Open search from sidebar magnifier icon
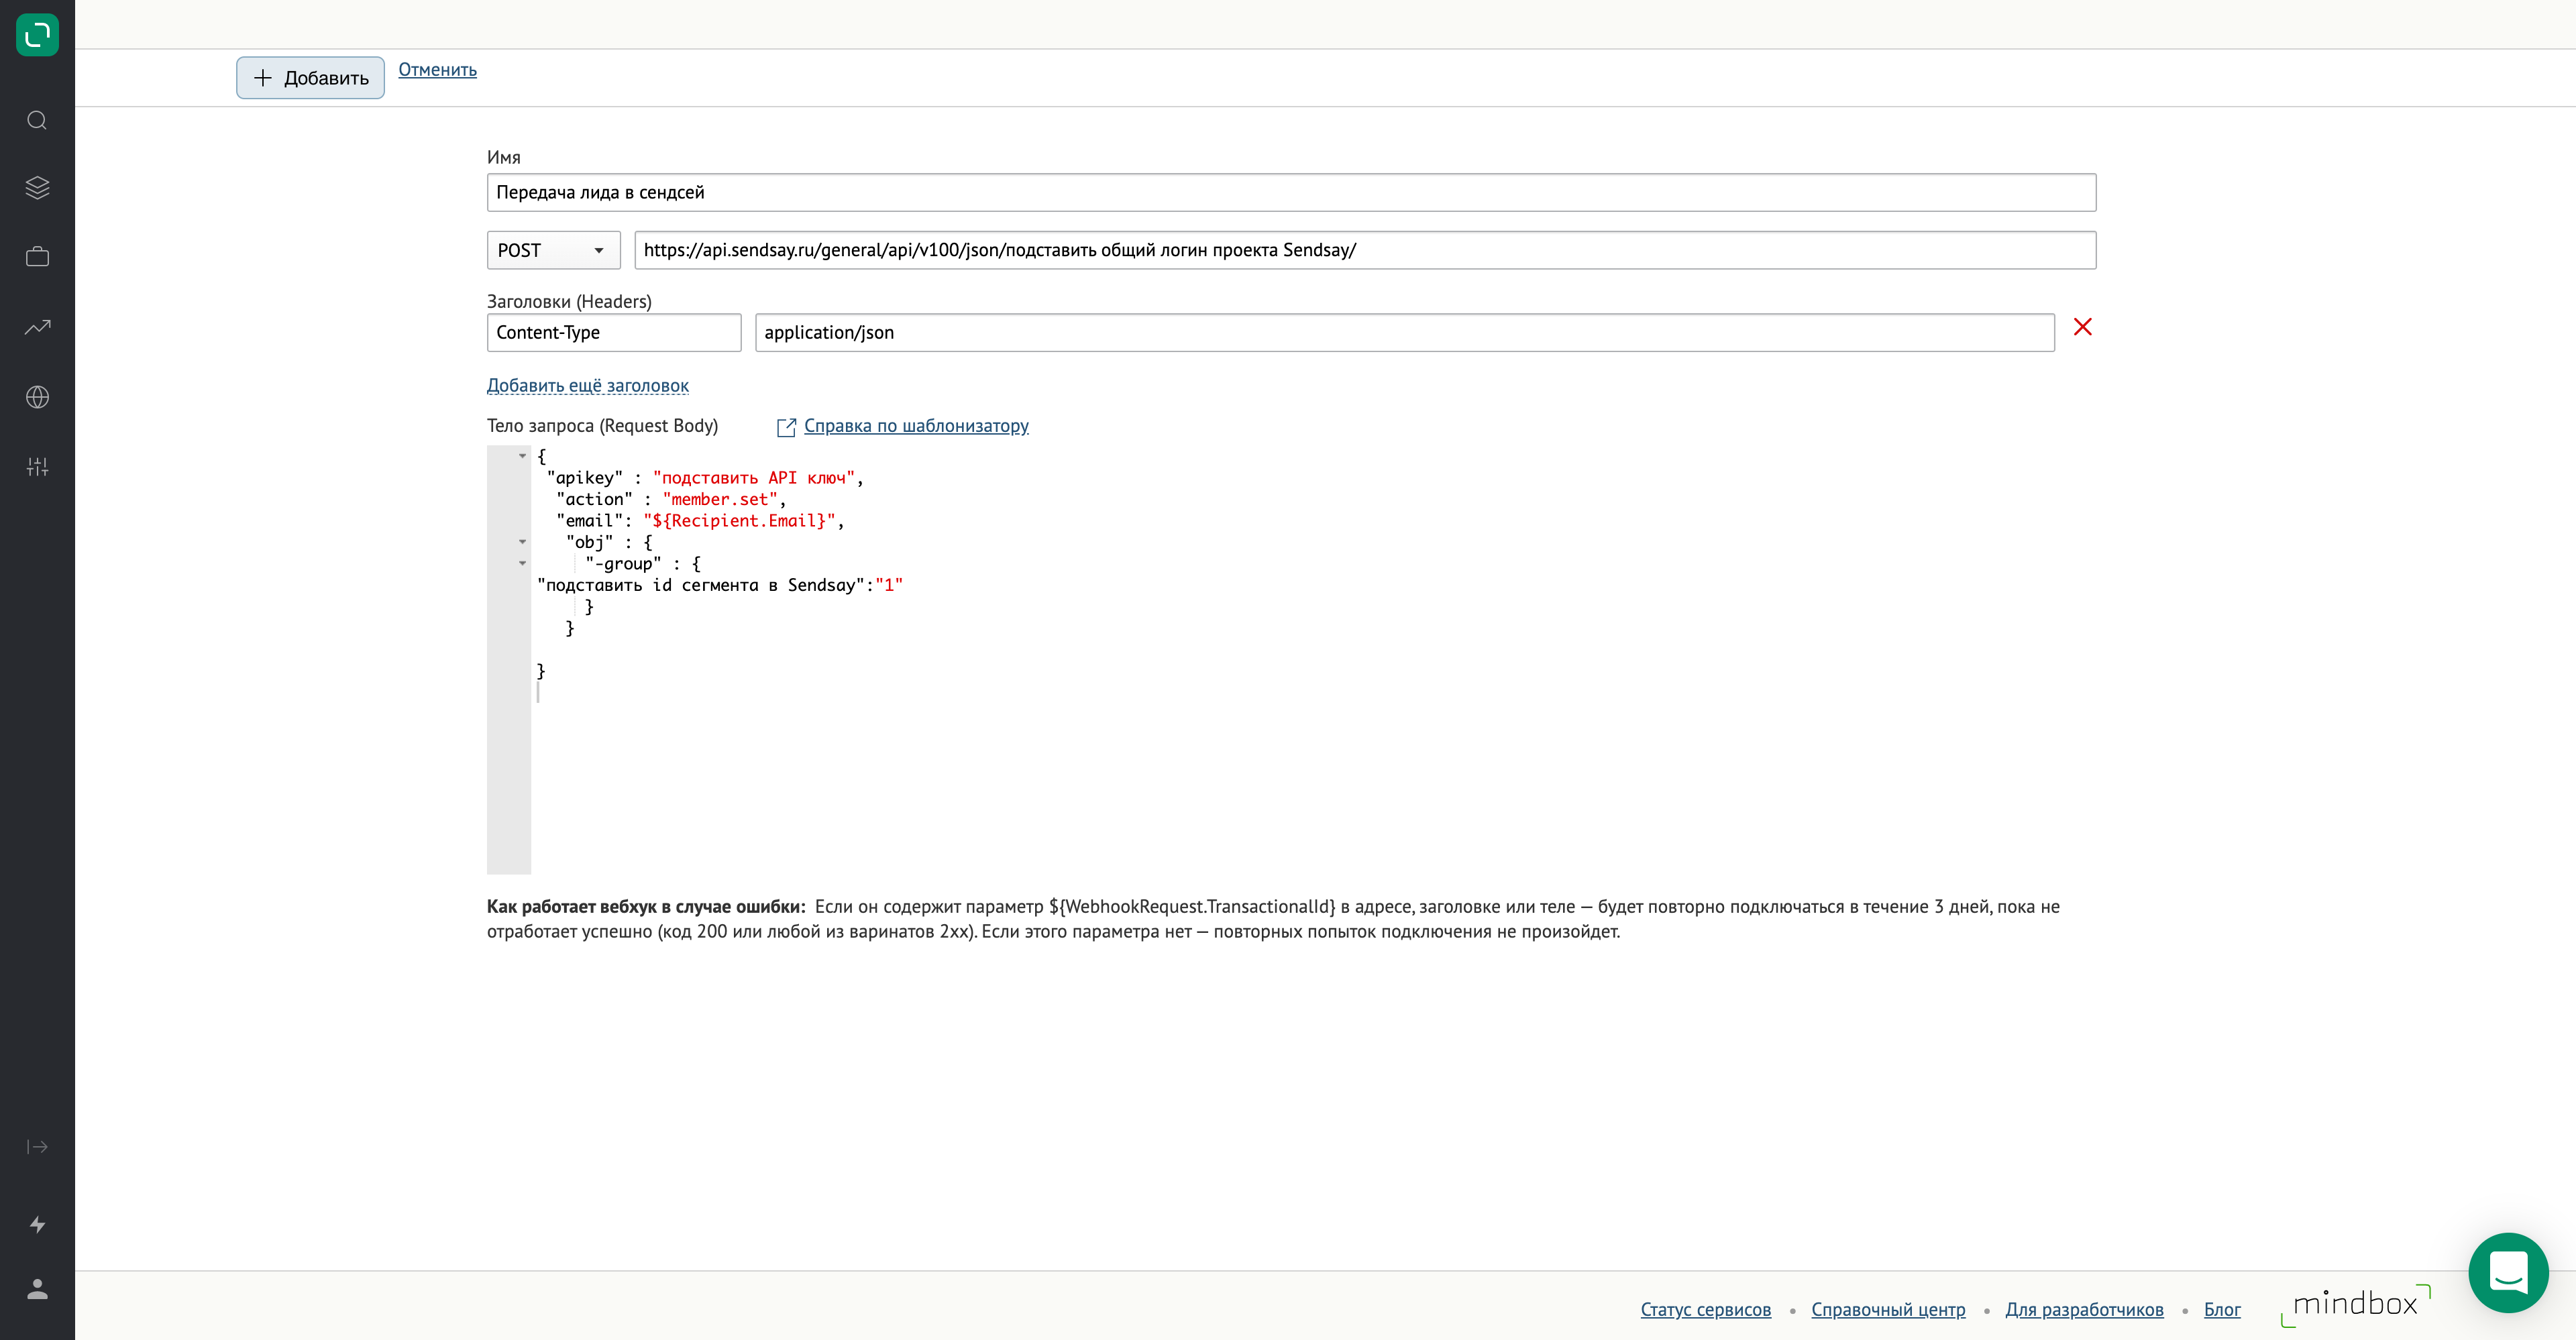Image resolution: width=2576 pixels, height=1340 pixels. click(37, 120)
